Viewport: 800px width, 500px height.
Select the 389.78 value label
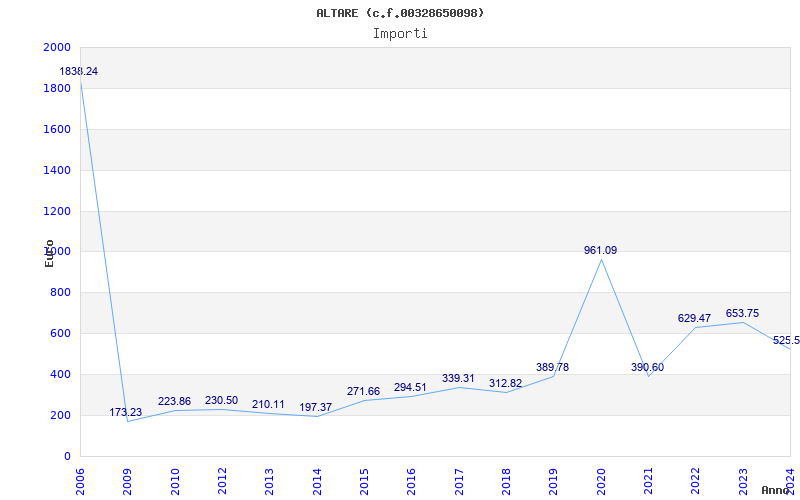click(x=553, y=367)
